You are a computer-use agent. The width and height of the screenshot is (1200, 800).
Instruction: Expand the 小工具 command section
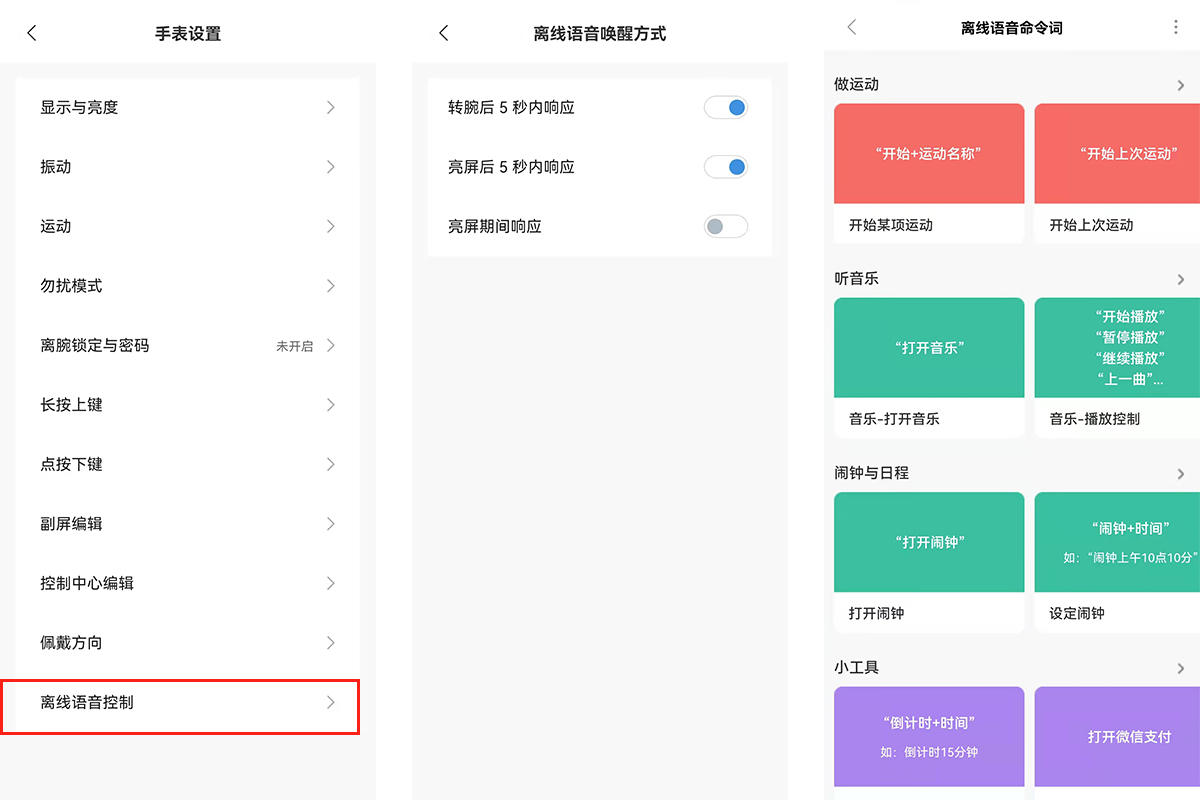[x=1182, y=667]
